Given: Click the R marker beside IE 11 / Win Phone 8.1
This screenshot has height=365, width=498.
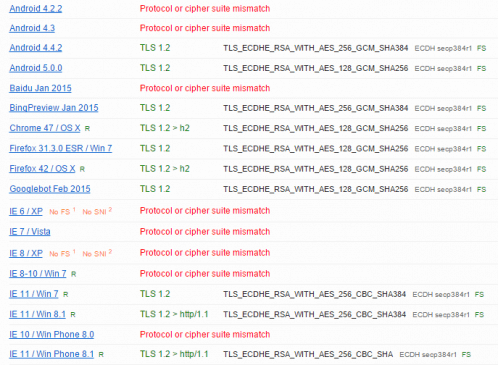Looking at the screenshot, I should (101, 355).
